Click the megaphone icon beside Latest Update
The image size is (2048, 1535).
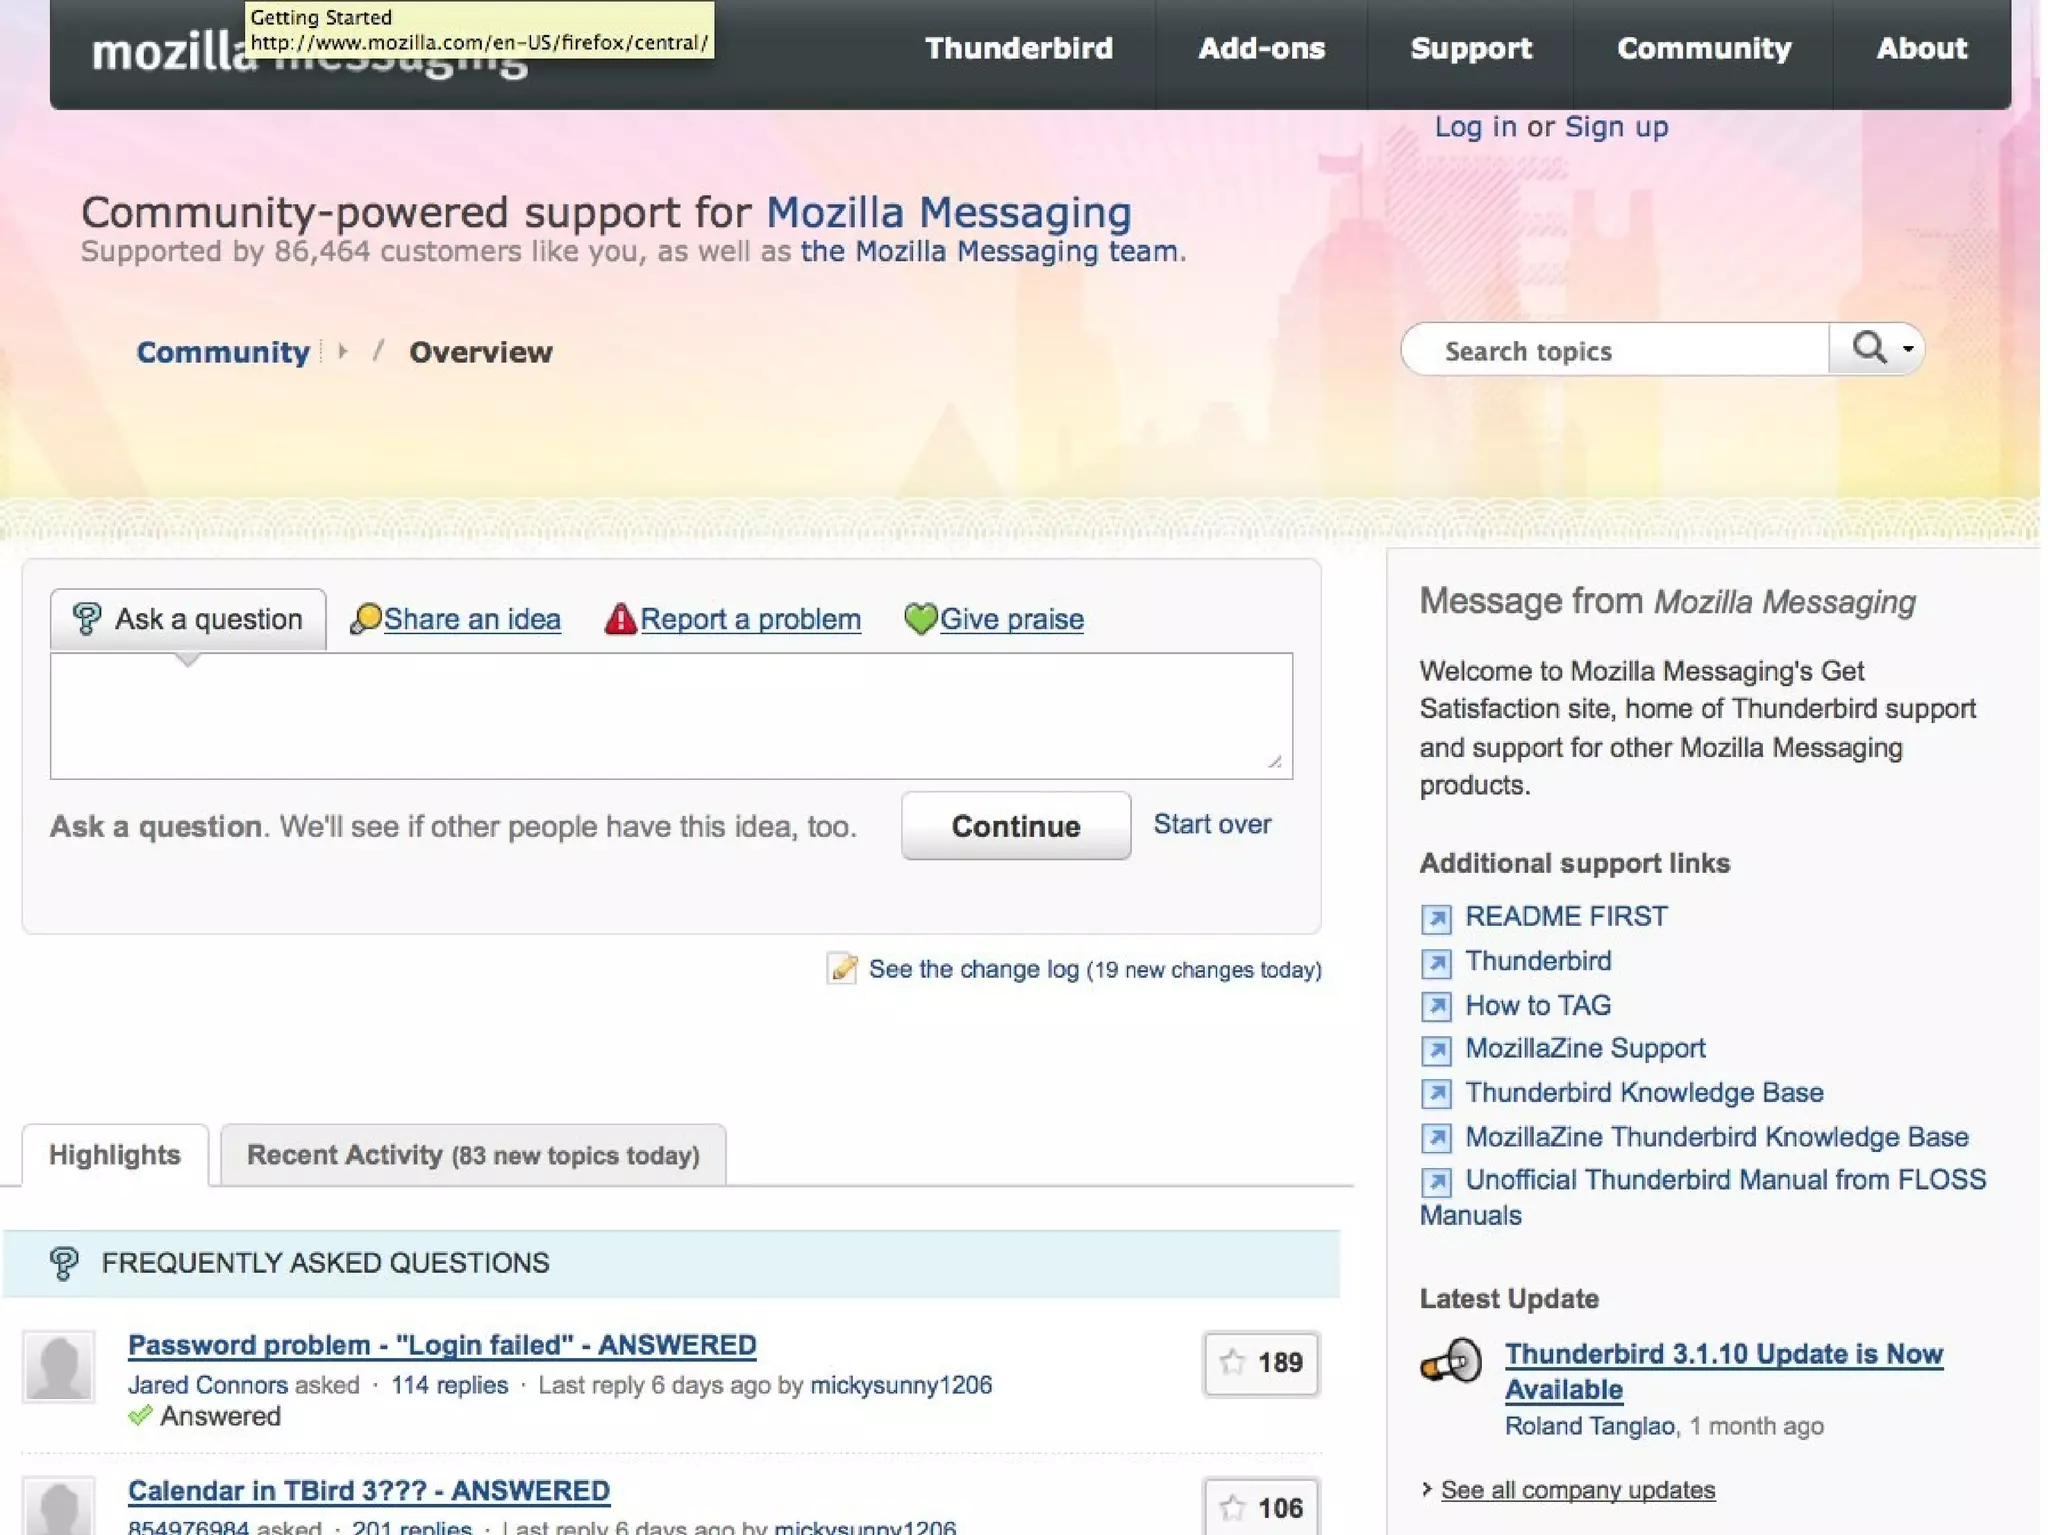[x=1451, y=1362]
